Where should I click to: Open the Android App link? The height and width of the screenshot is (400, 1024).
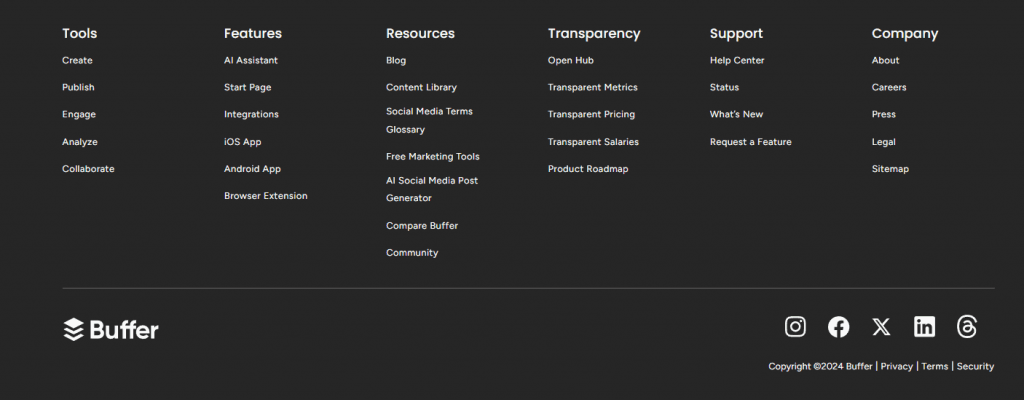252,169
